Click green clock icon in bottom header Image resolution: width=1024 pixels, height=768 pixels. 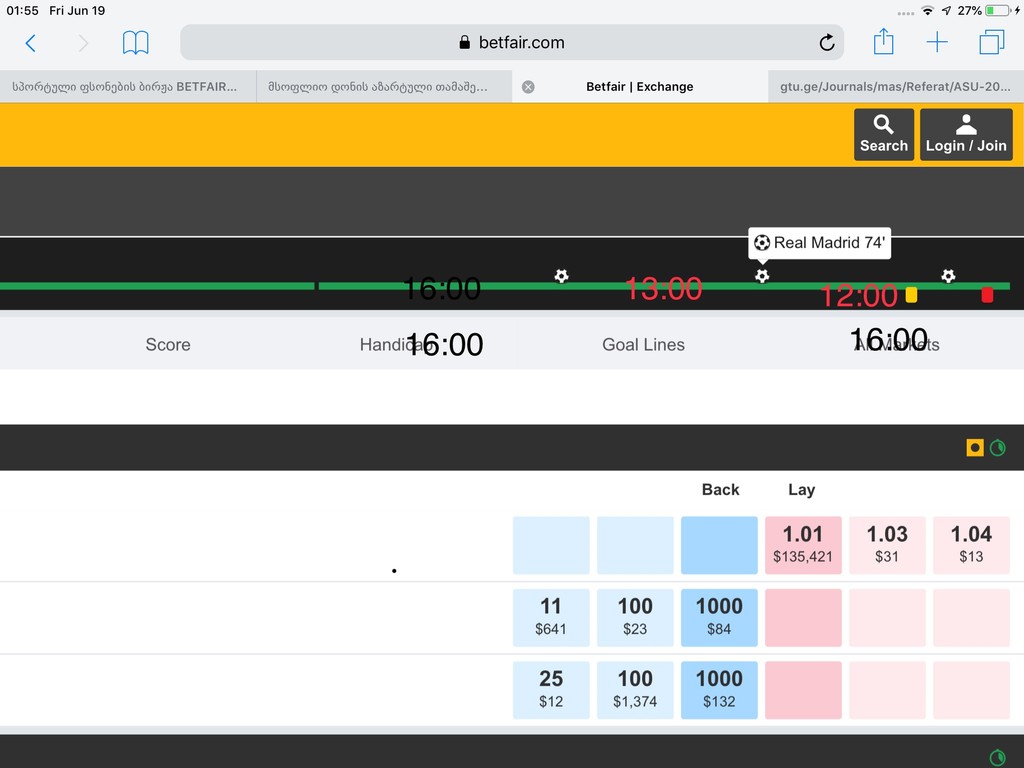(x=998, y=758)
